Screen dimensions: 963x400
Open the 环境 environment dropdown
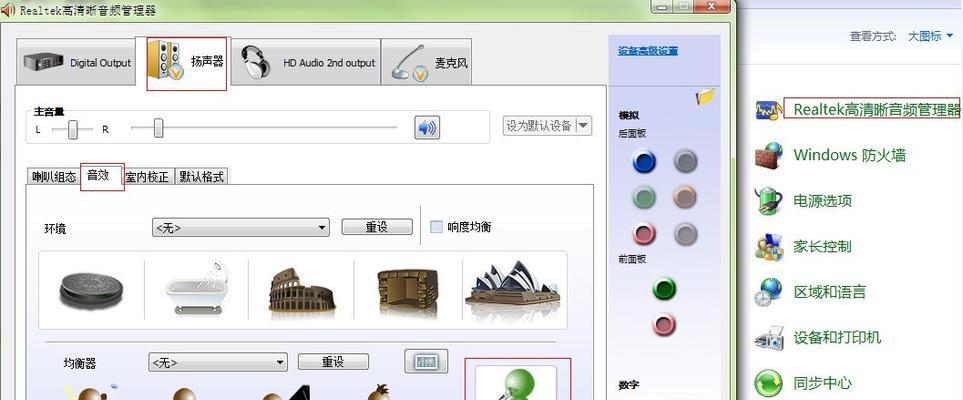241,227
